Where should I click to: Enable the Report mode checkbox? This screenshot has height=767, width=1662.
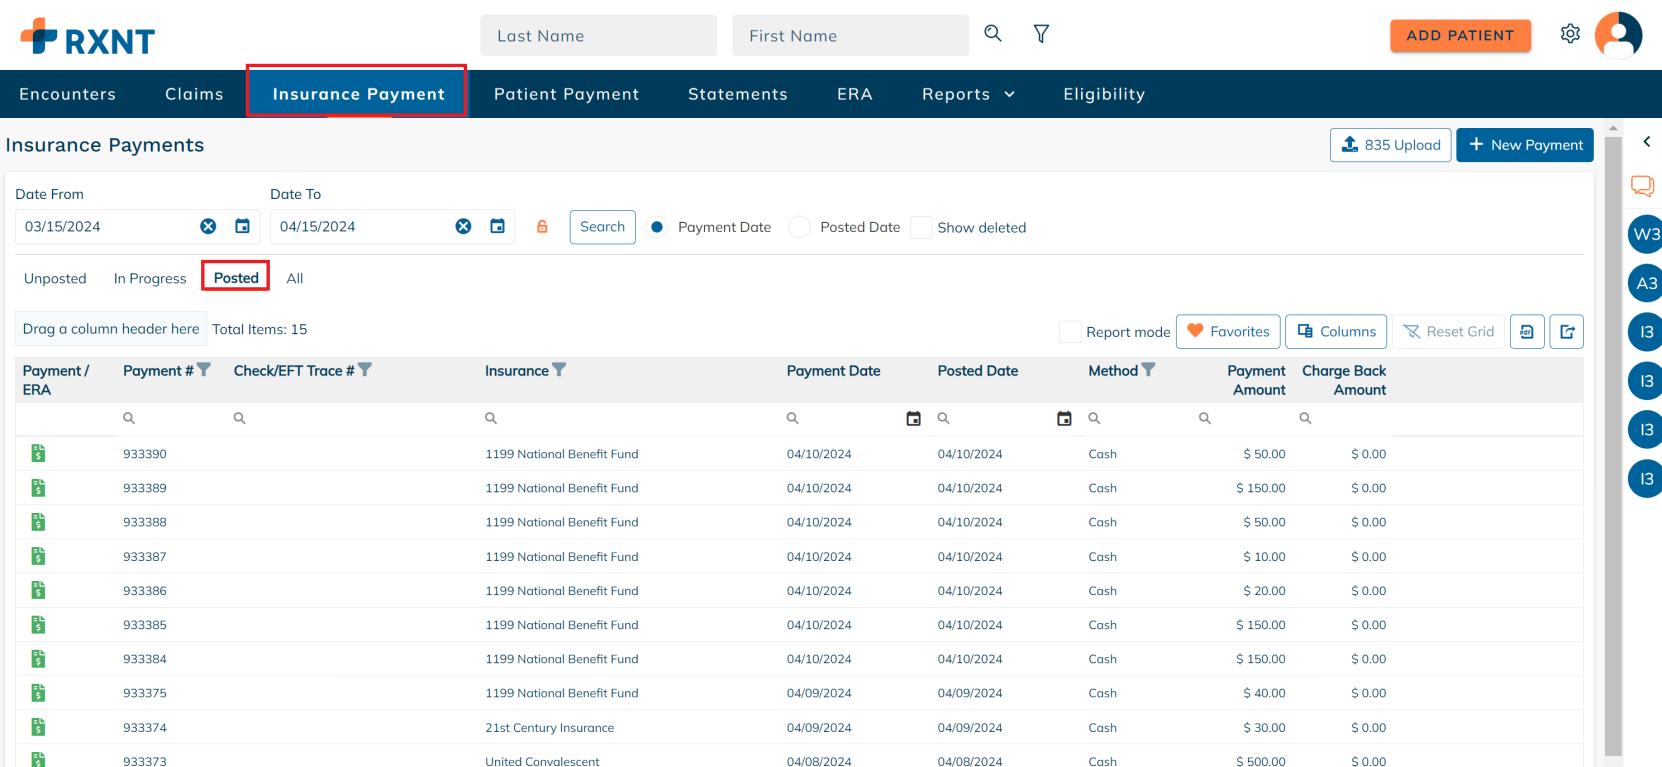coord(1070,332)
